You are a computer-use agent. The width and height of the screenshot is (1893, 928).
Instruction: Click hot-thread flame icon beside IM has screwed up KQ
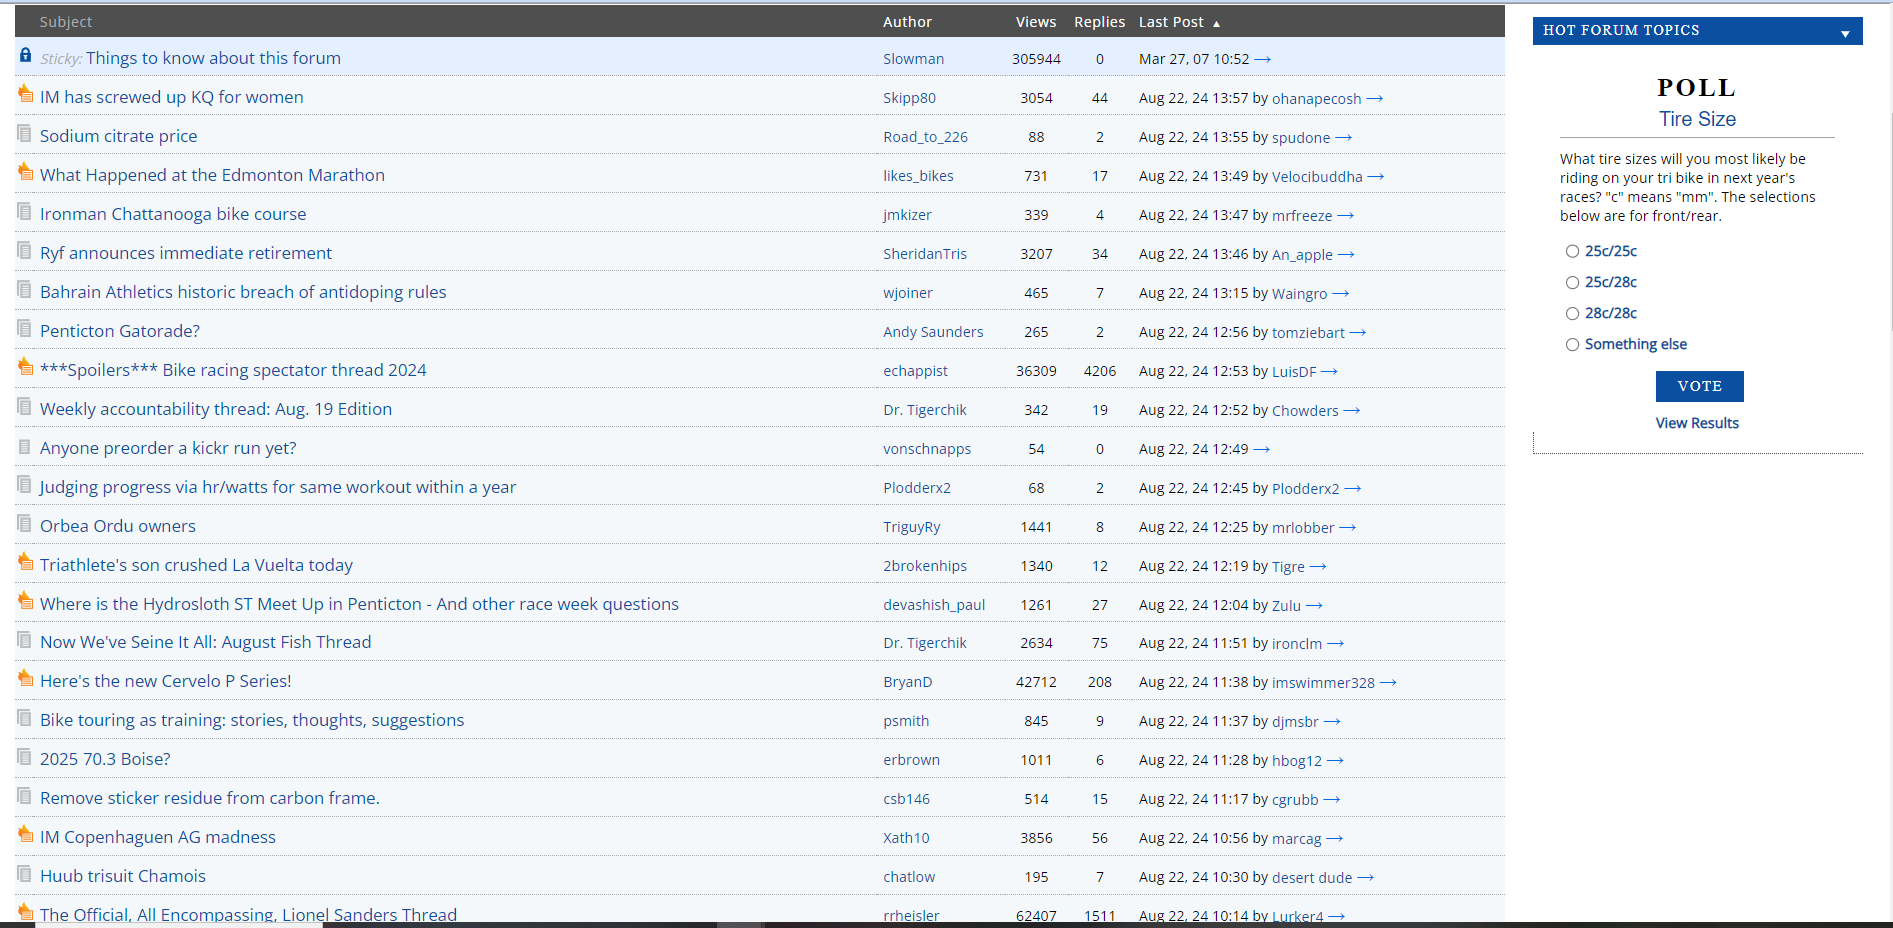(25, 94)
